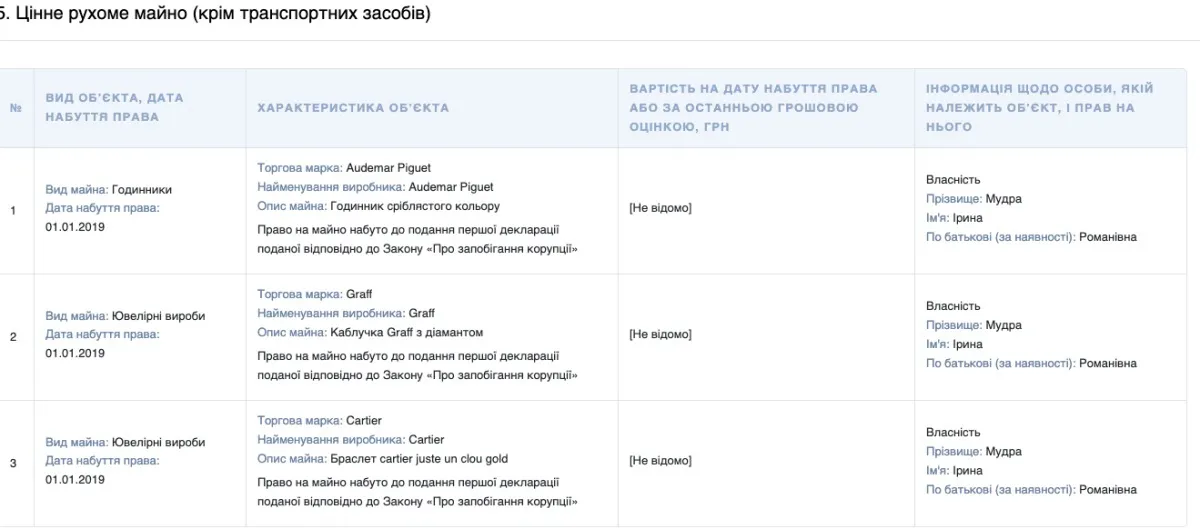This screenshot has height=529, width=1200.
Task: Select surname "Мудра" in the first row
Action: [1003, 199]
